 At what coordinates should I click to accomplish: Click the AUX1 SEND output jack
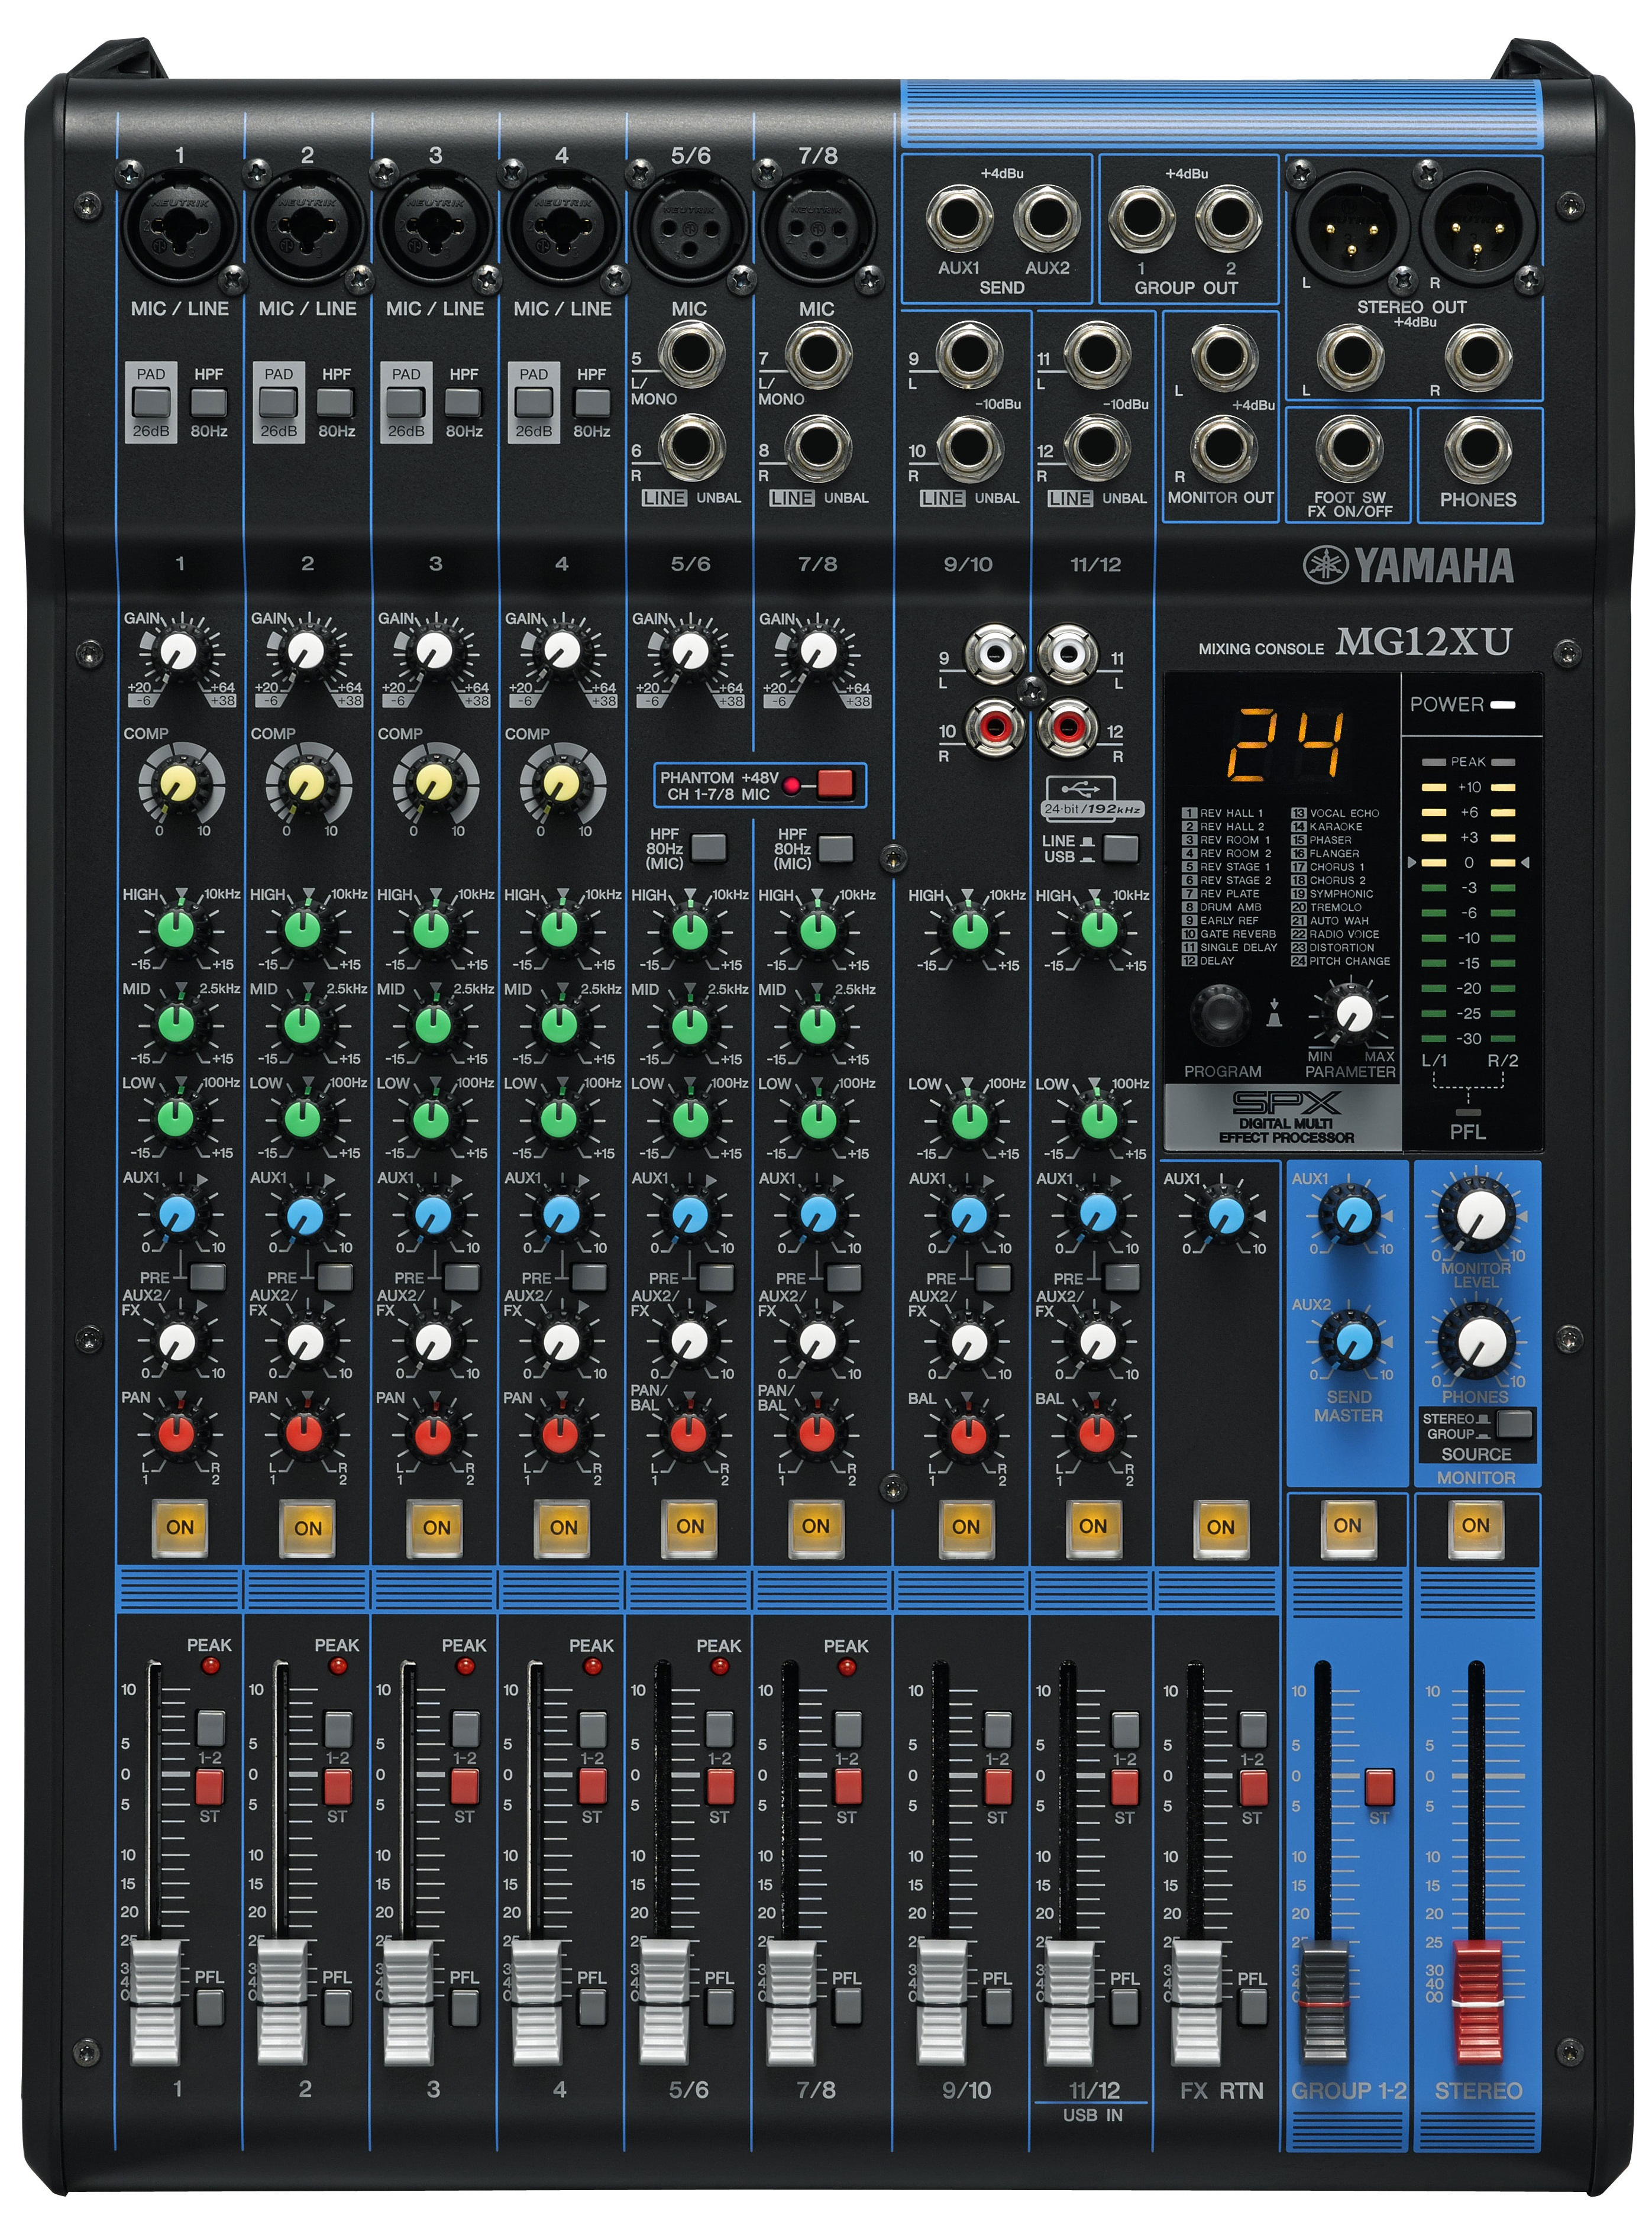coord(959,218)
